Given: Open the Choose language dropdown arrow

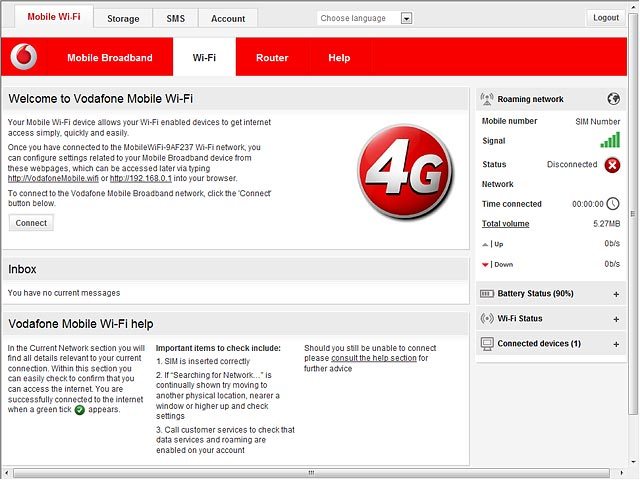Looking at the screenshot, I should click(406, 18).
